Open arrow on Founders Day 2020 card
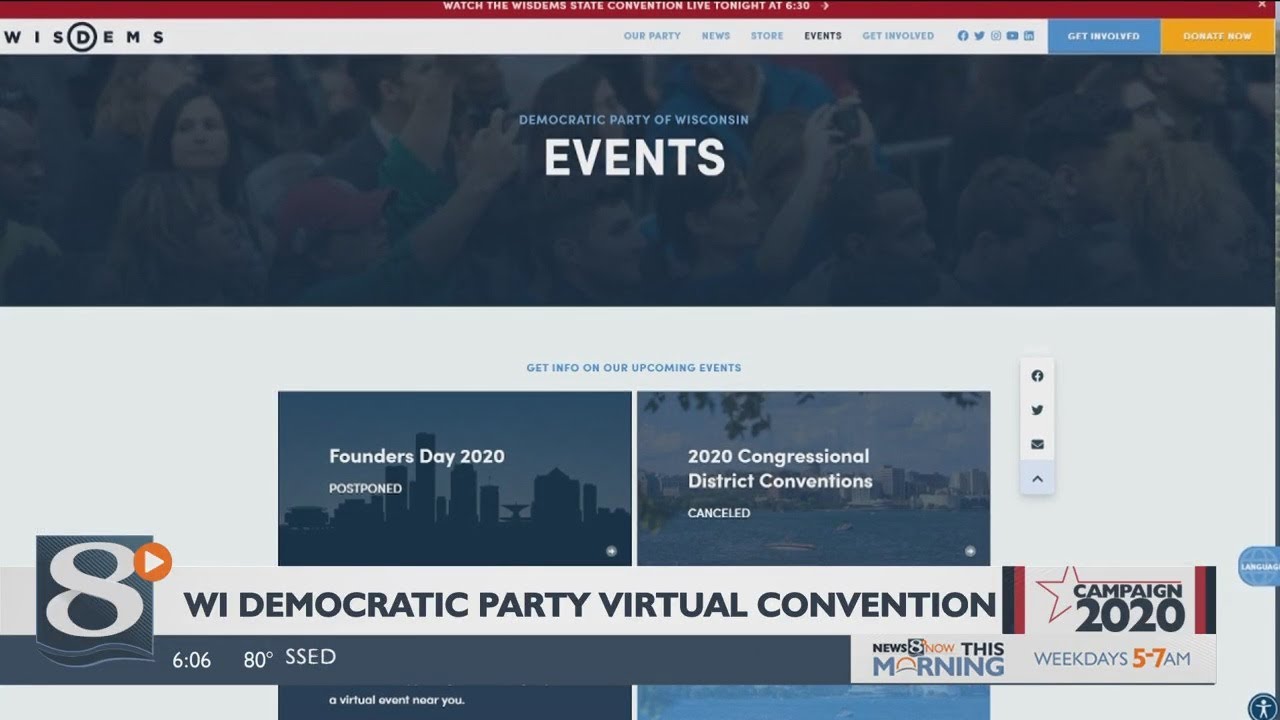 [x=611, y=551]
